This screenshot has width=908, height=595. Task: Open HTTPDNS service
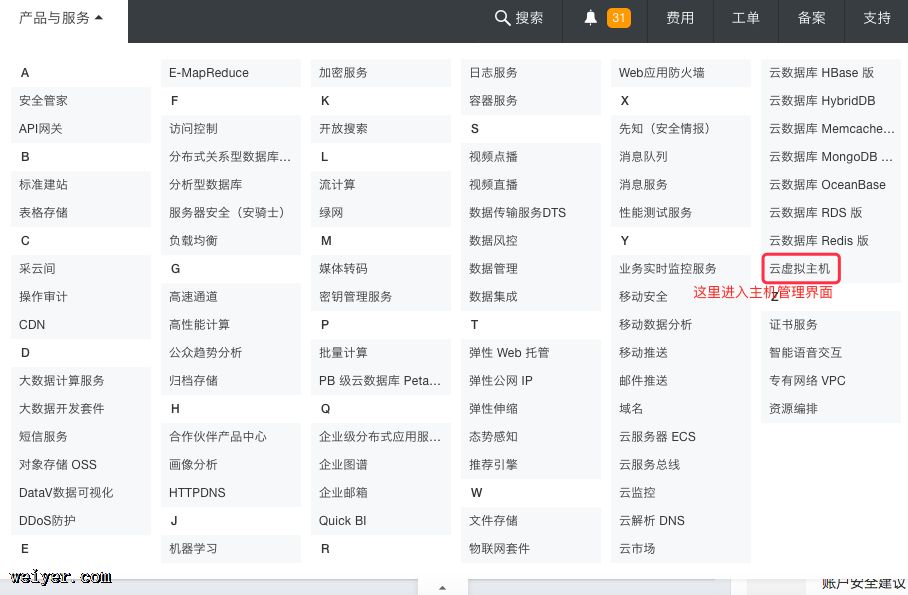coord(197,493)
